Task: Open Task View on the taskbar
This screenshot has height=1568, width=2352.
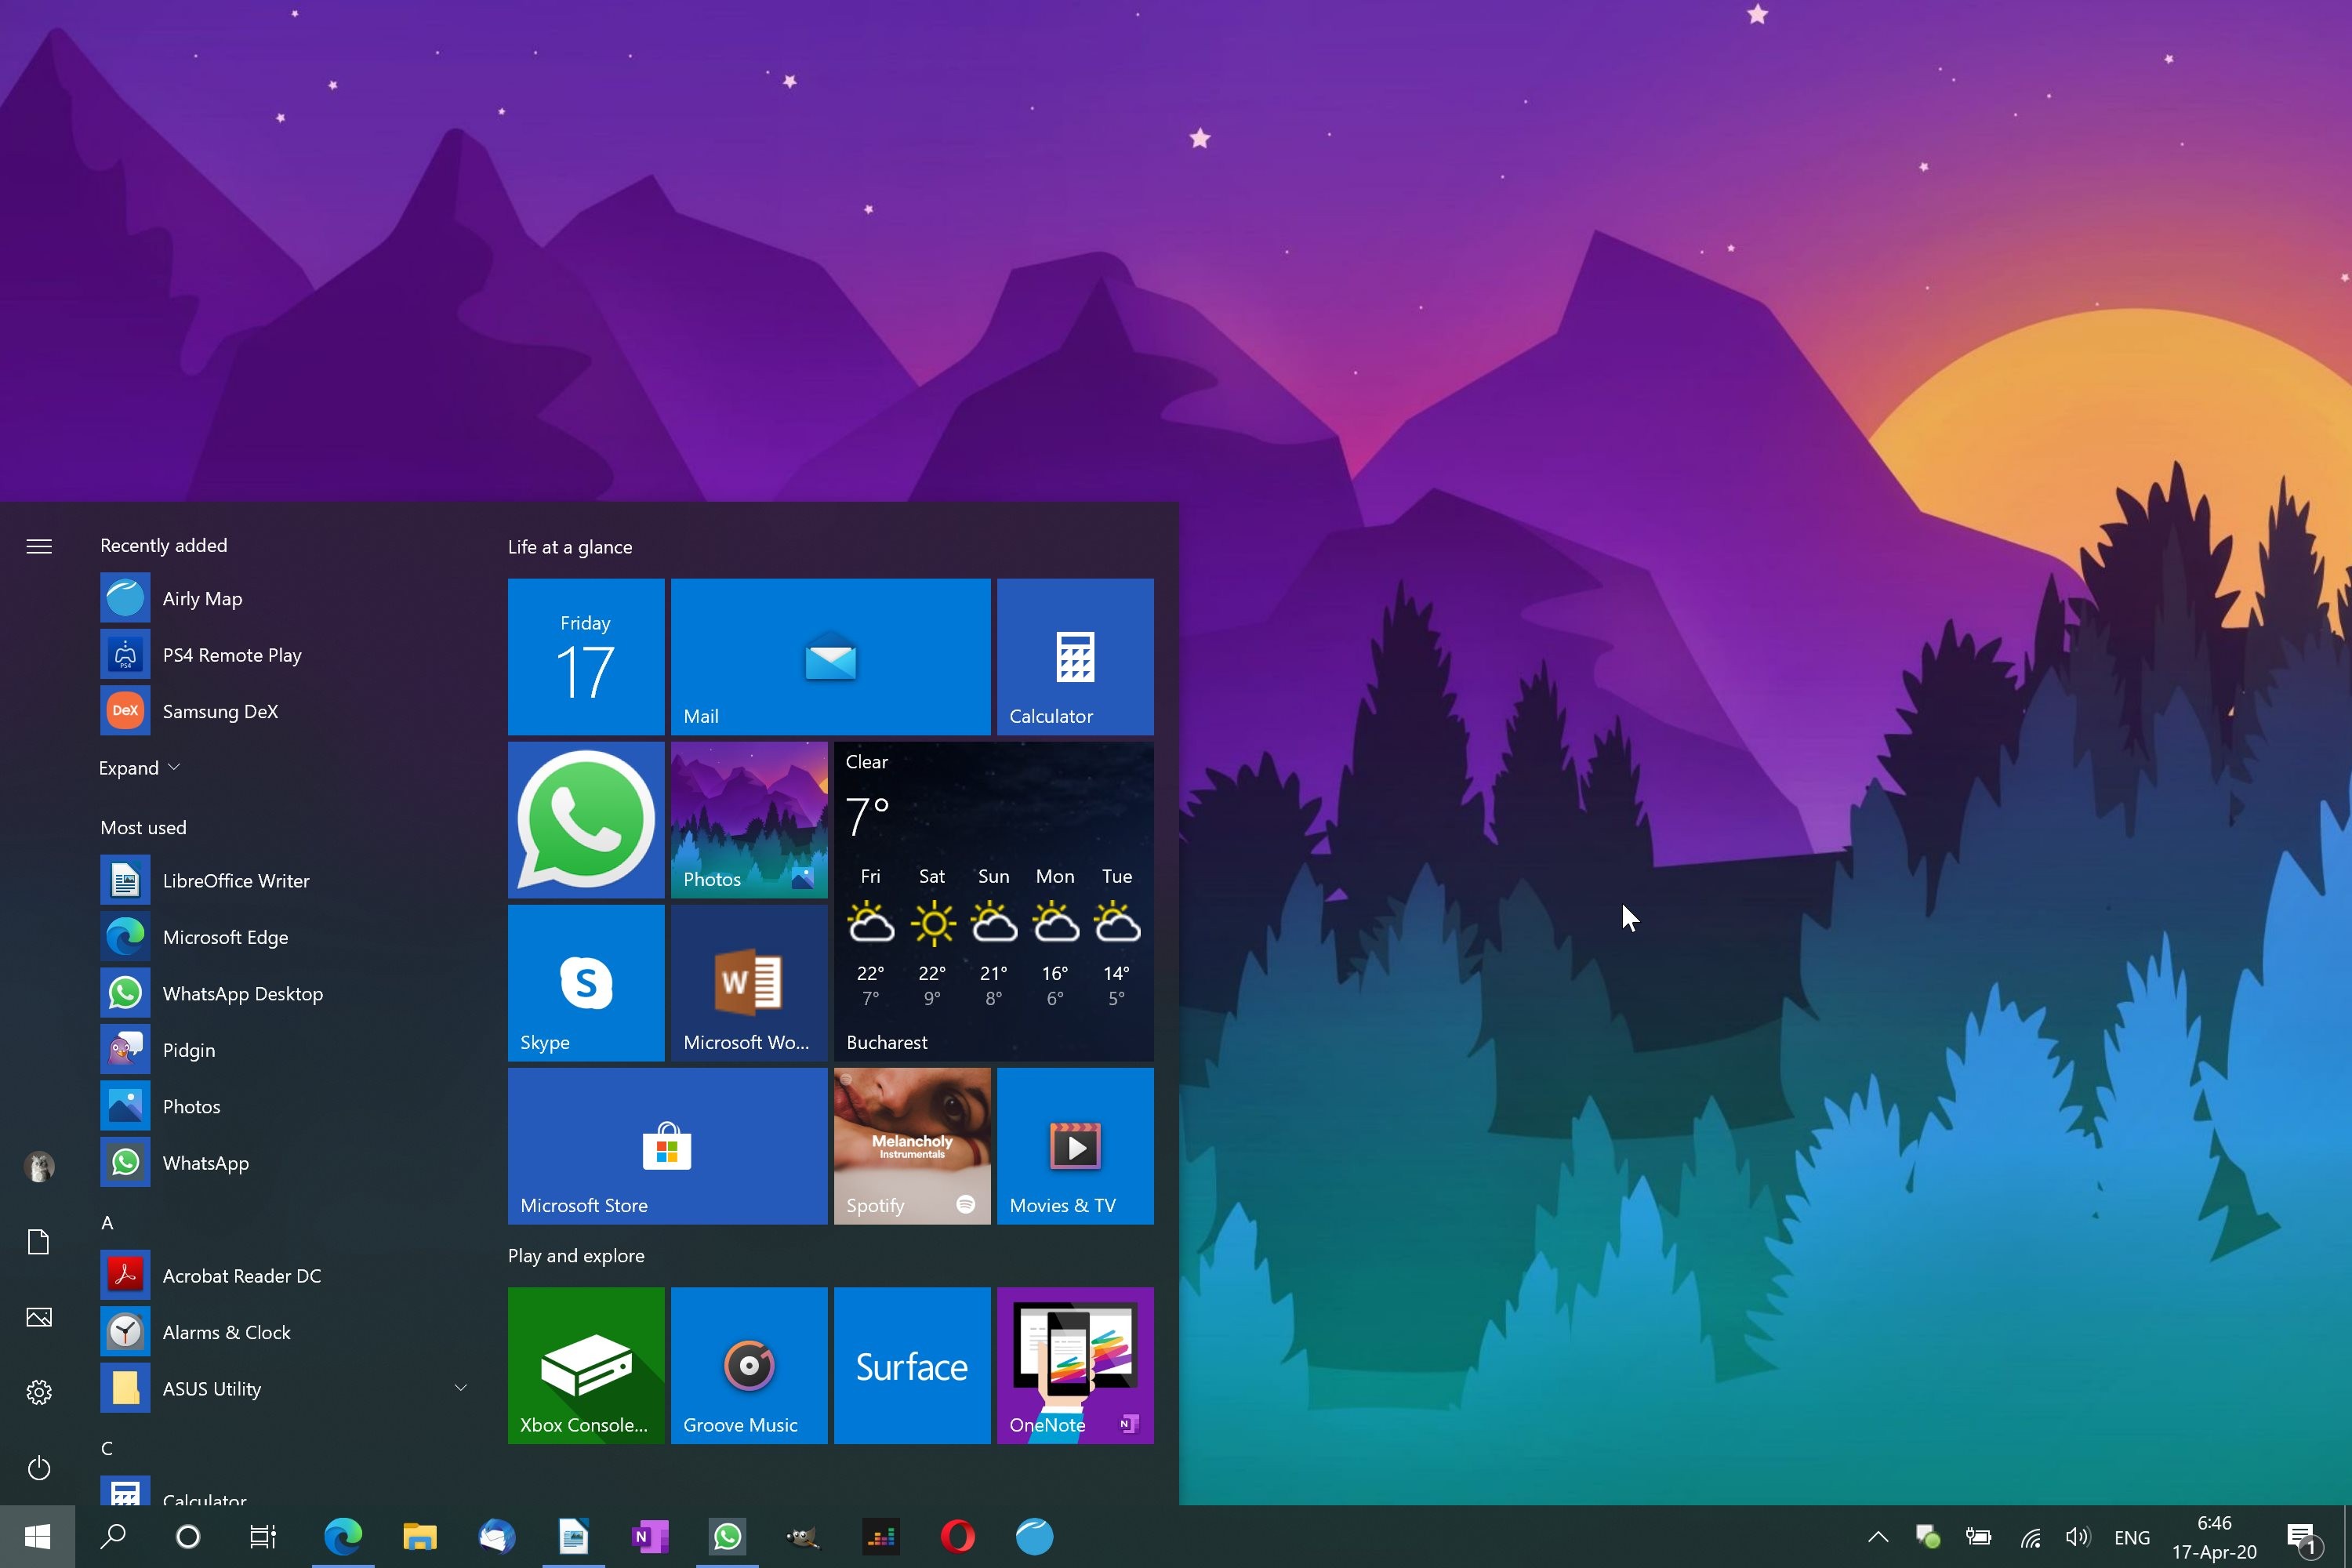Action: click(x=262, y=1537)
